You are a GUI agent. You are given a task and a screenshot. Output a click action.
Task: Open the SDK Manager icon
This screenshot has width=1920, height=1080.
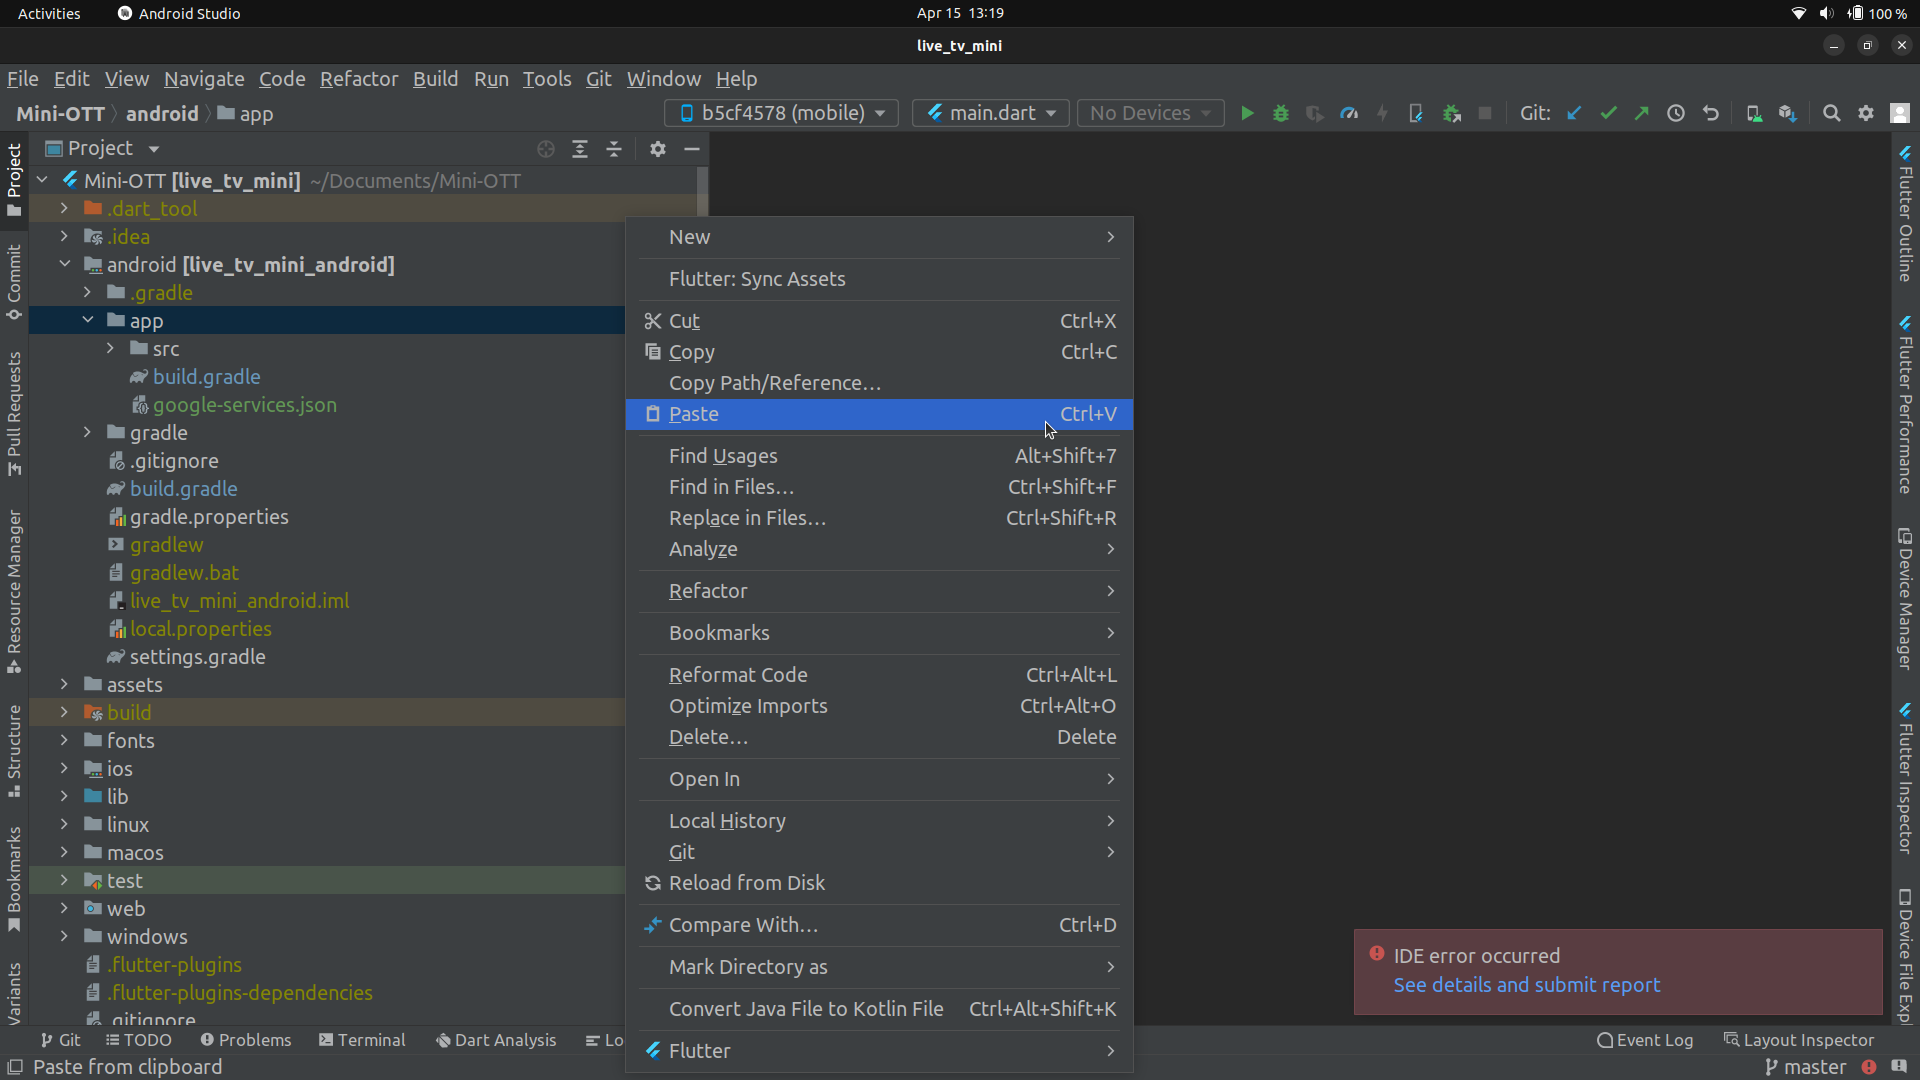point(1788,113)
